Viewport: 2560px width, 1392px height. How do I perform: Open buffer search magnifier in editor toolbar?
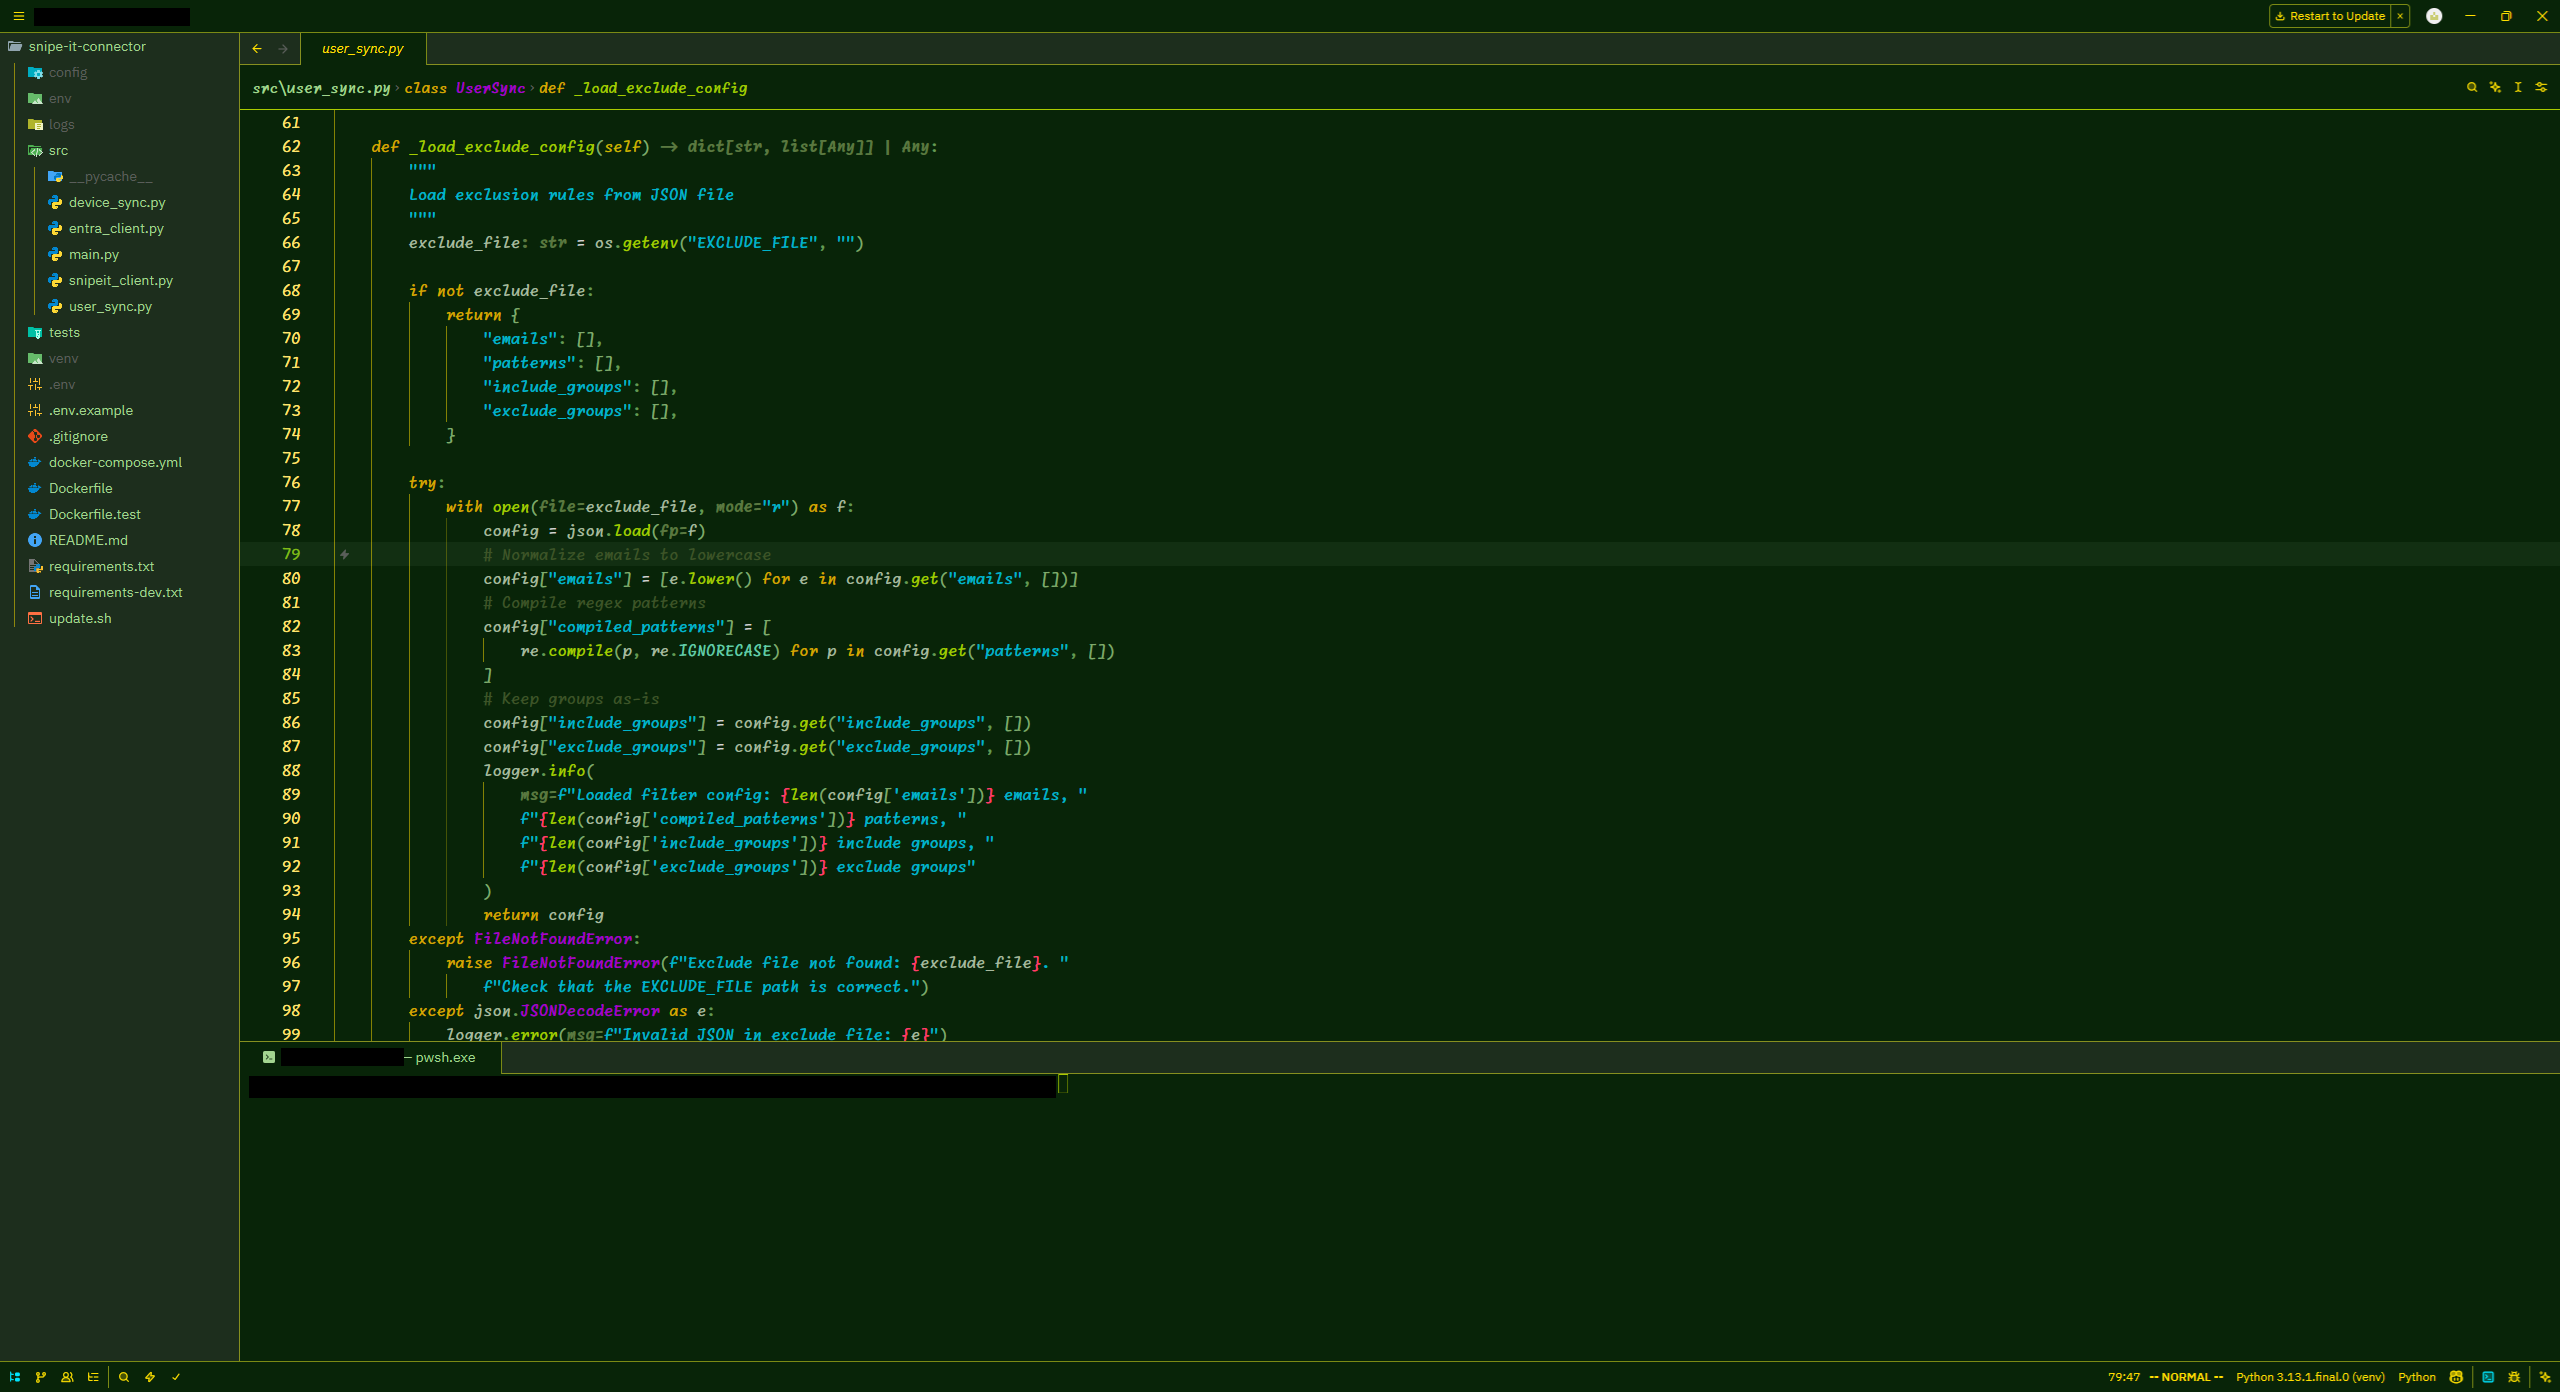tap(2472, 88)
